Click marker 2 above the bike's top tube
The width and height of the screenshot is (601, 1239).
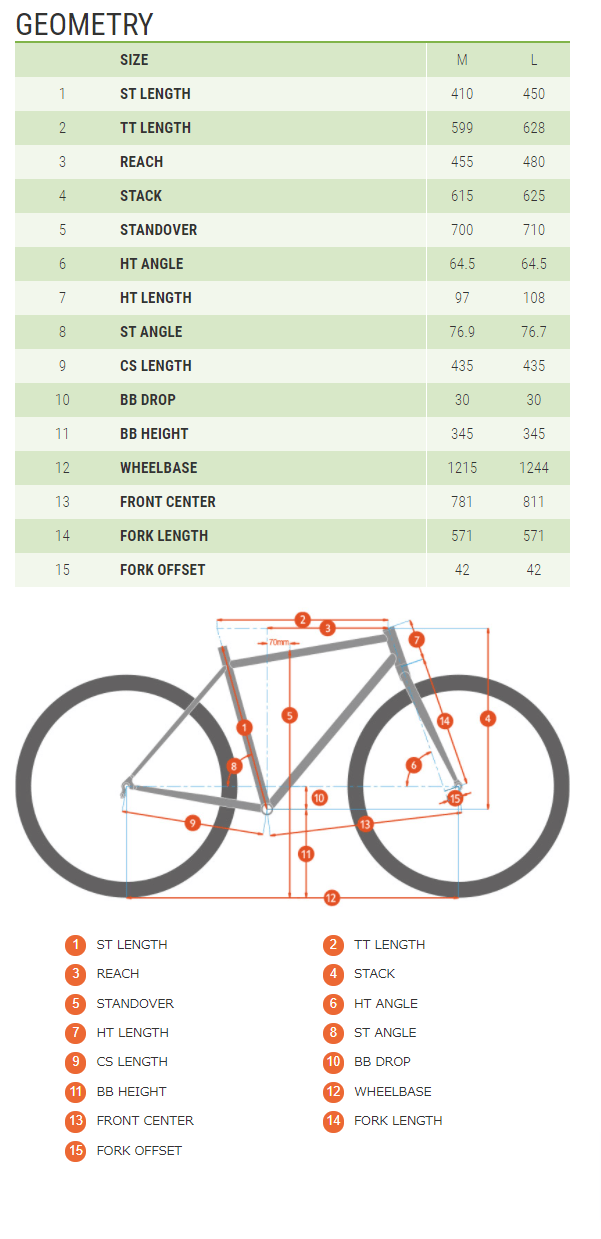(303, 619)
